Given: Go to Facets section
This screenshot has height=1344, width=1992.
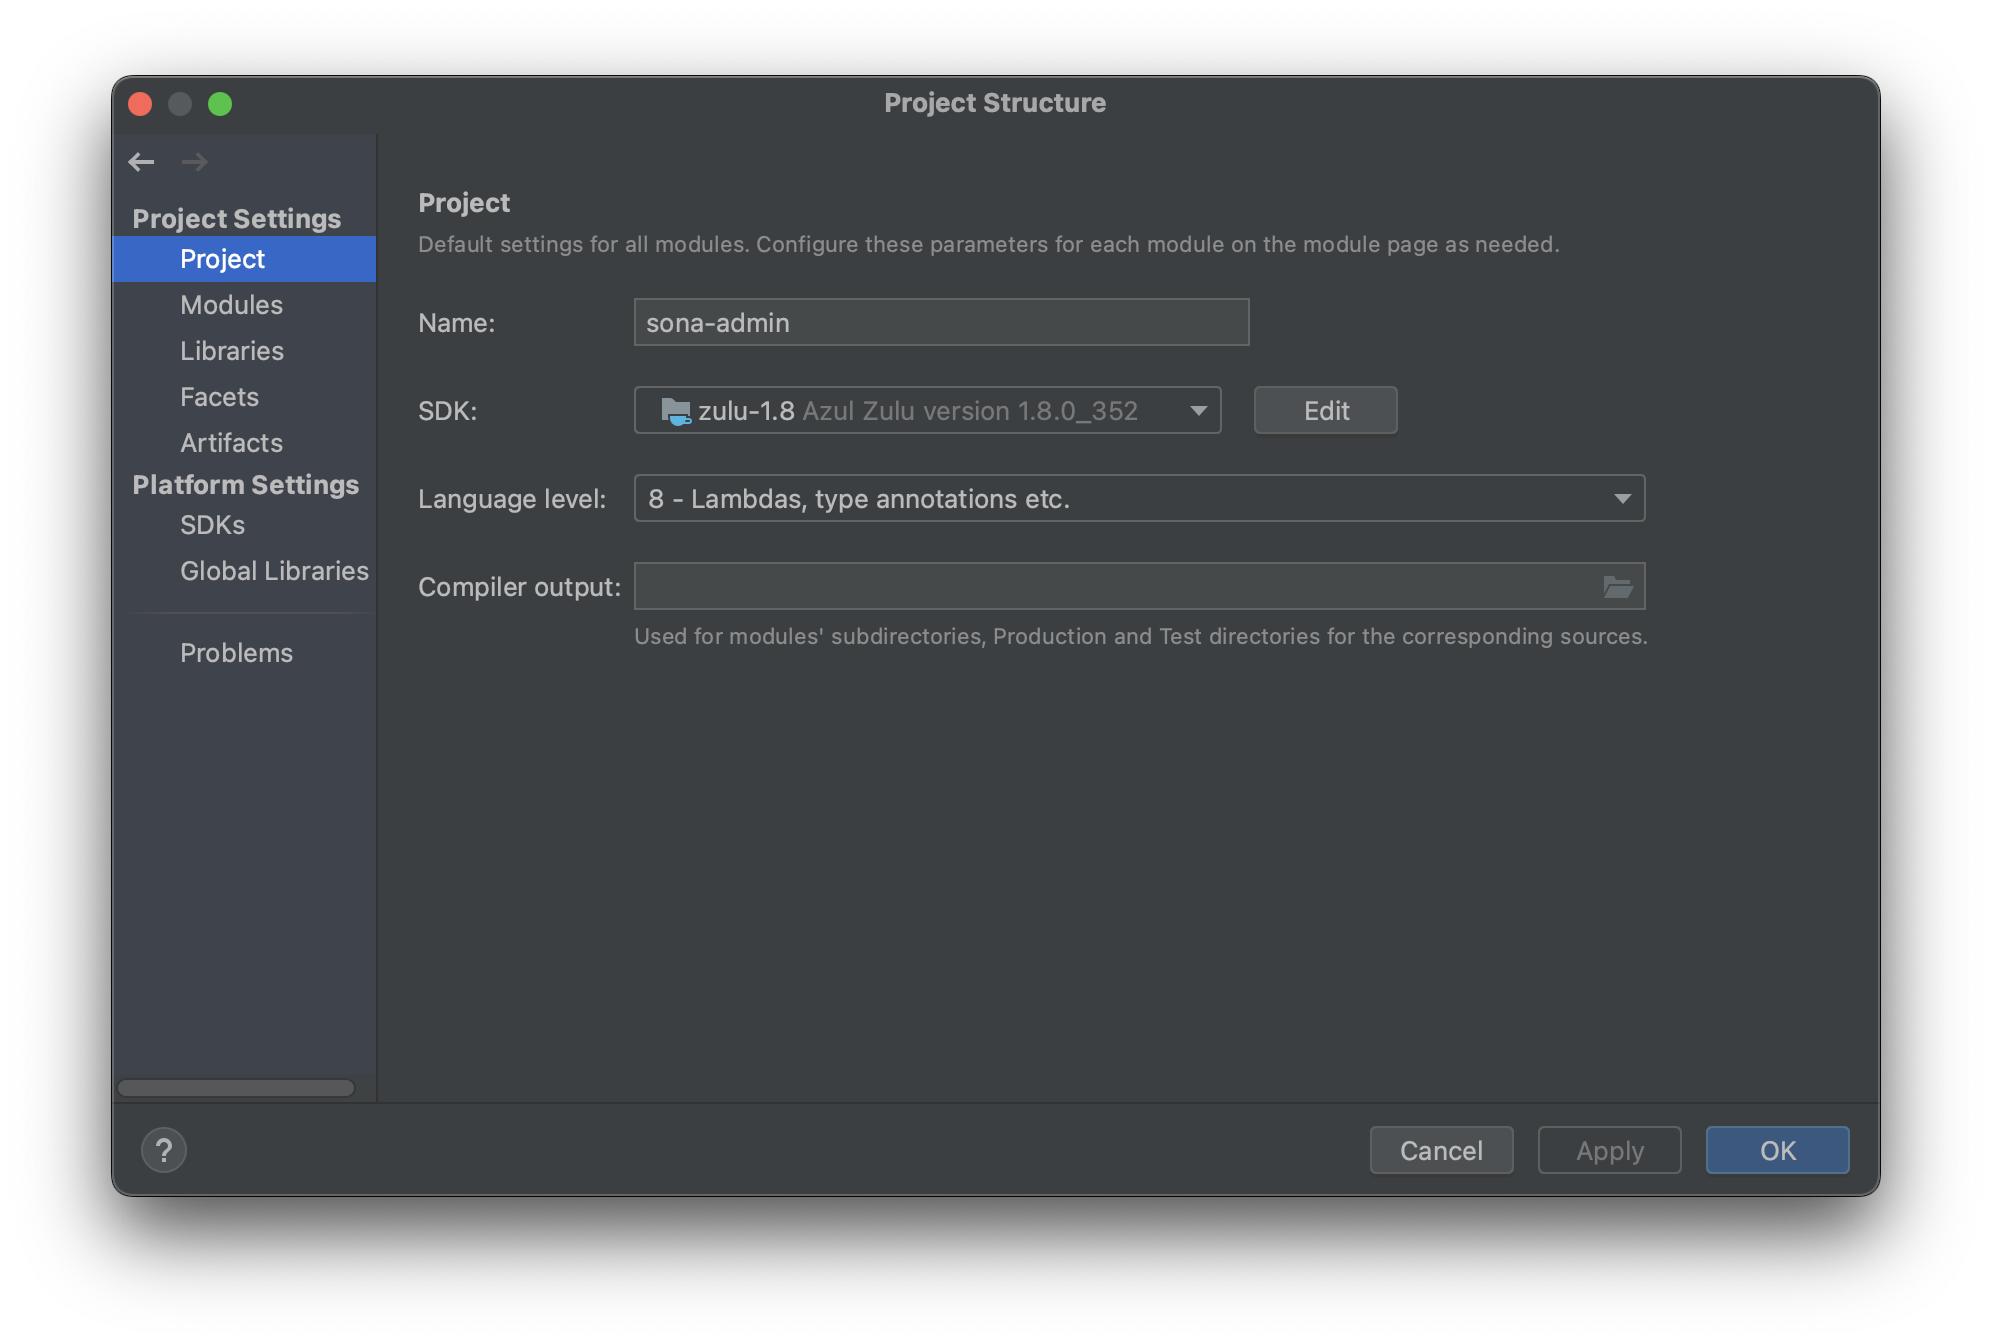Looking at the screenshot, I should pos(219,397).
